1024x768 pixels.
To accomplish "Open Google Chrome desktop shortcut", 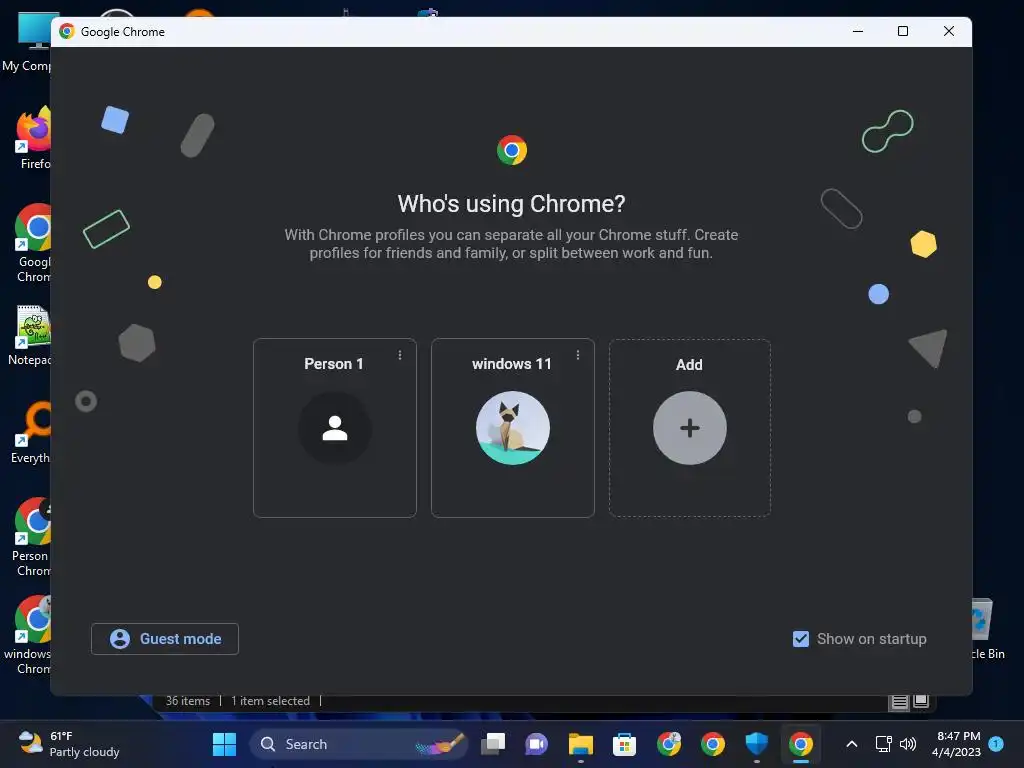I will pos(33,243).
